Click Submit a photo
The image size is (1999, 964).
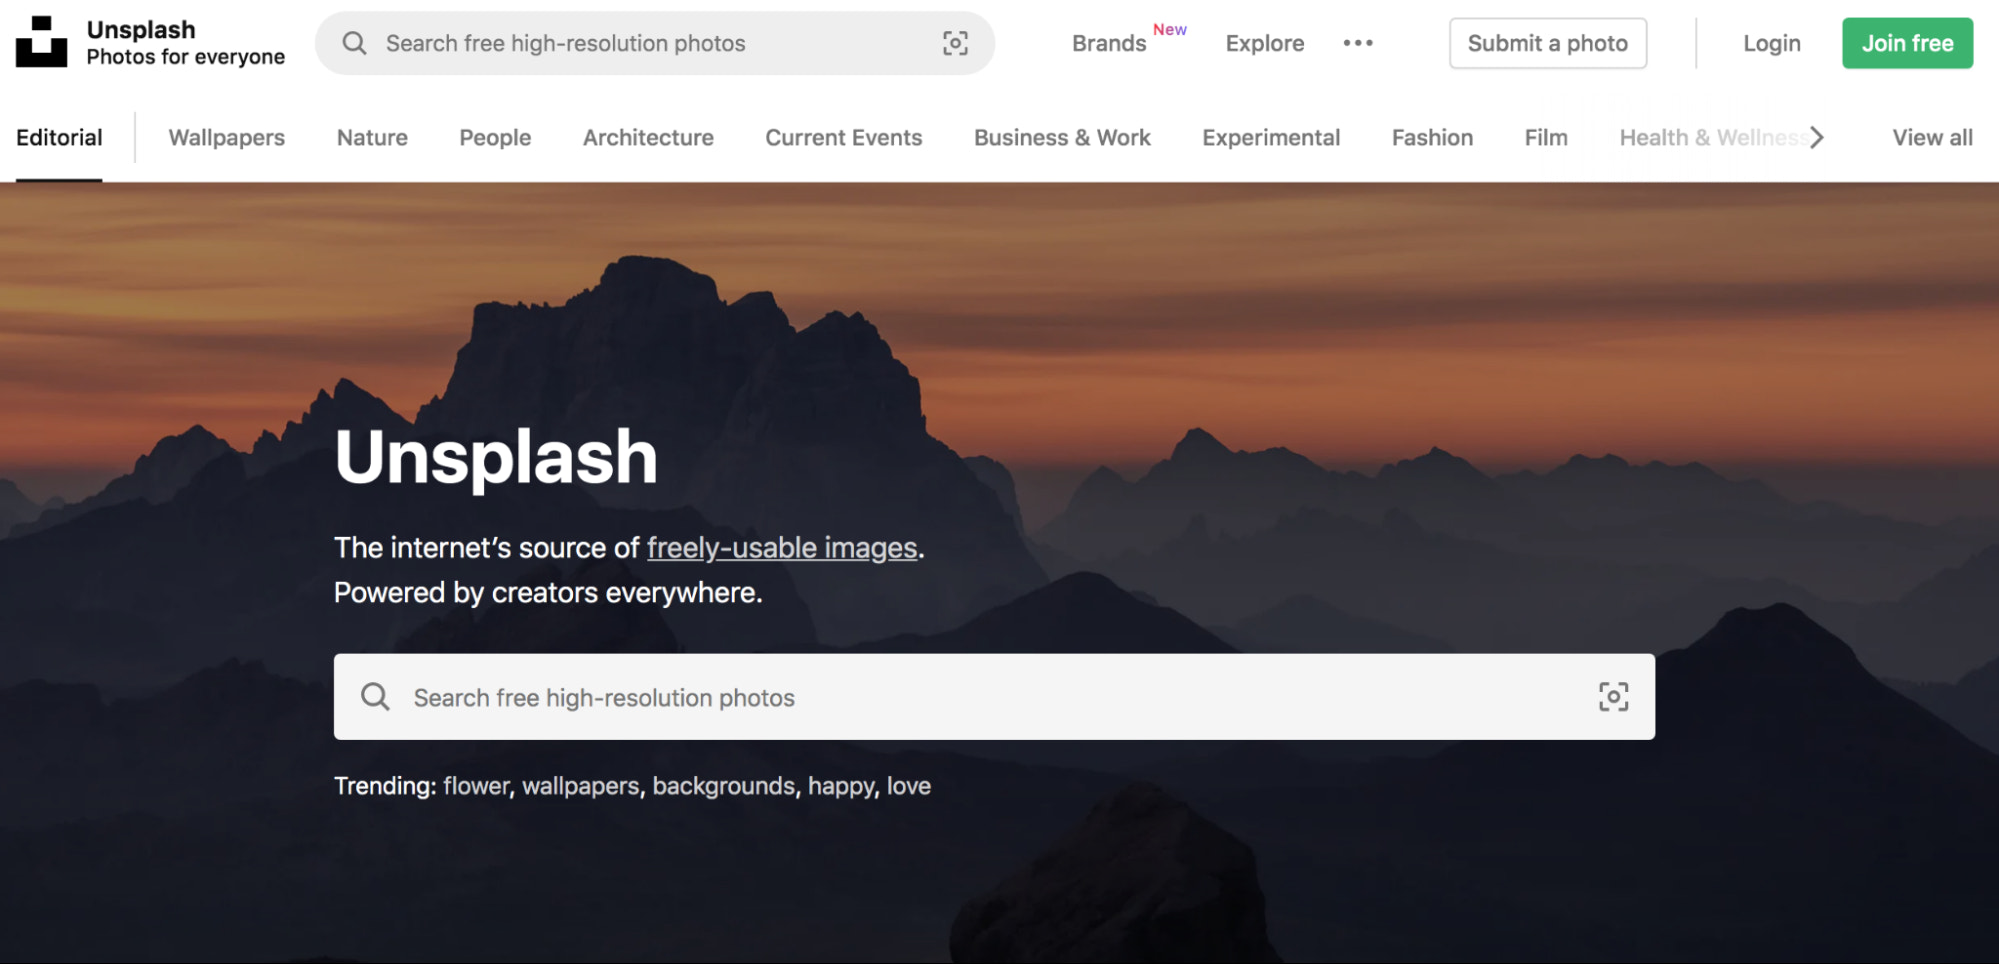coord(1547,43)
